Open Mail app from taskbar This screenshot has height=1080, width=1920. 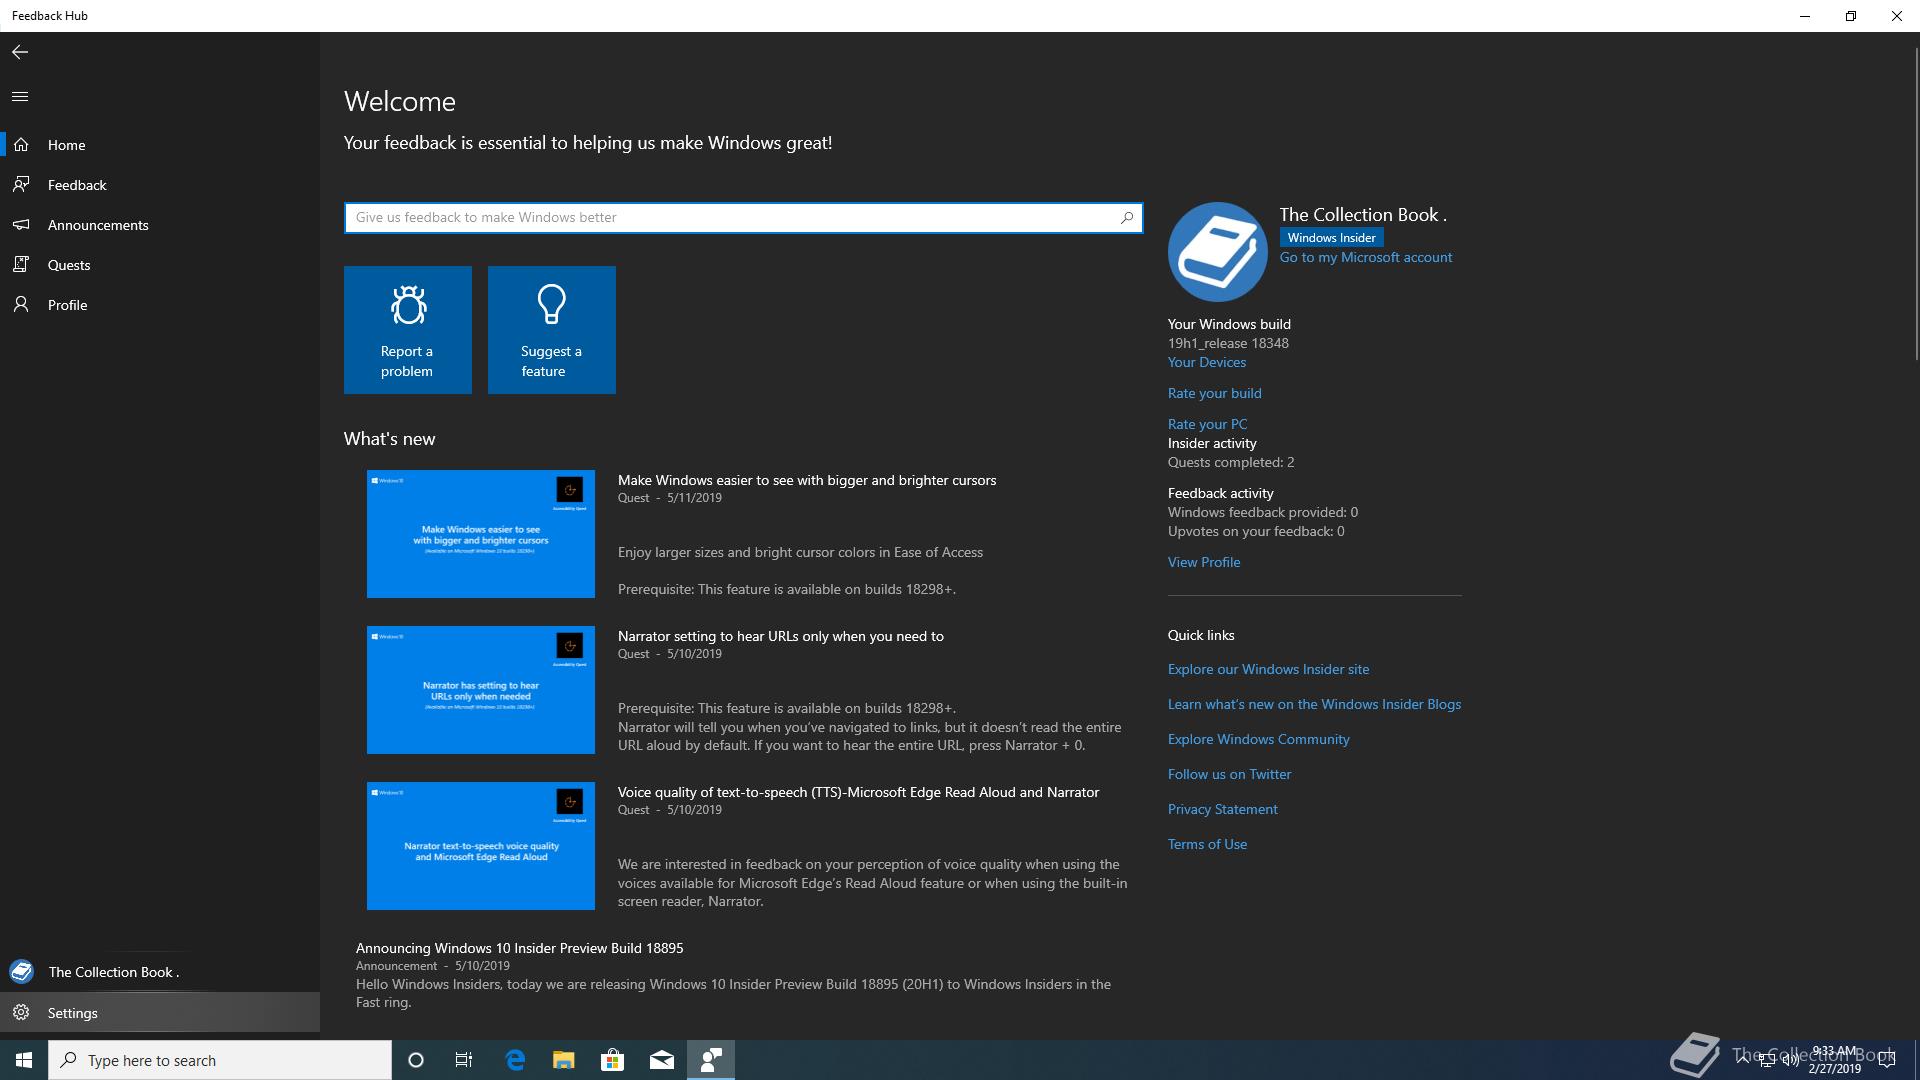pyautogui.click(x=662, y=1060)
